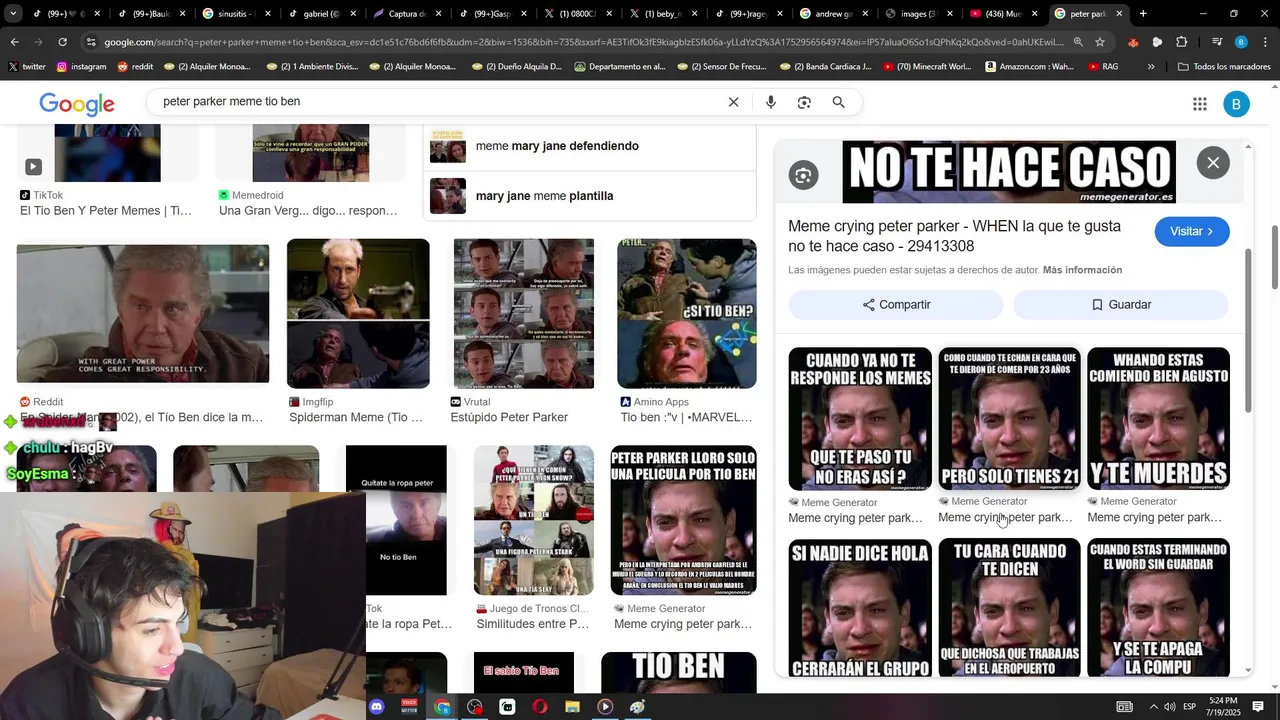
Task: Submit search with the magnifier icon
Action: pyautogui.click(x=838, y=102)
